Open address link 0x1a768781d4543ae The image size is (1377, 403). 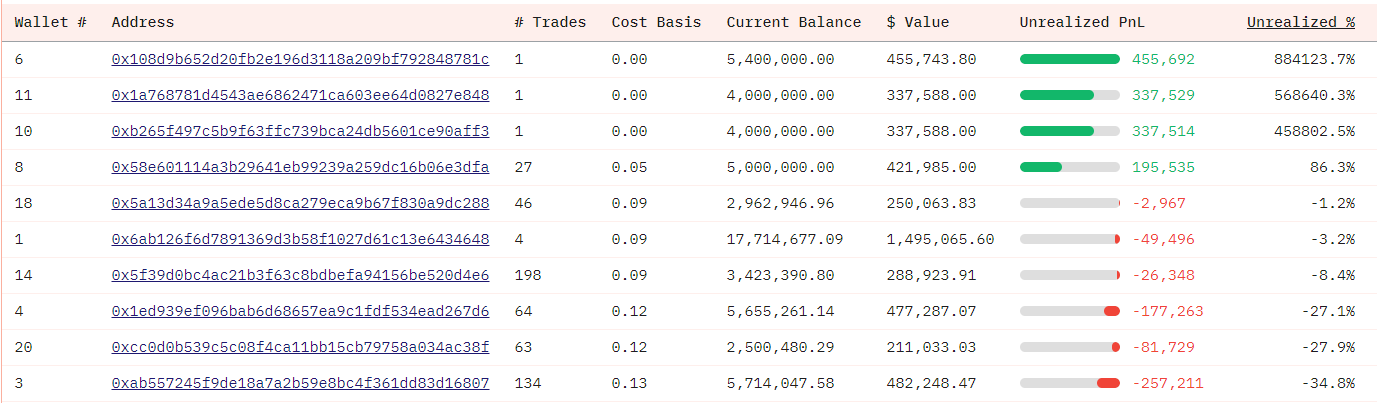pos(300,95)
